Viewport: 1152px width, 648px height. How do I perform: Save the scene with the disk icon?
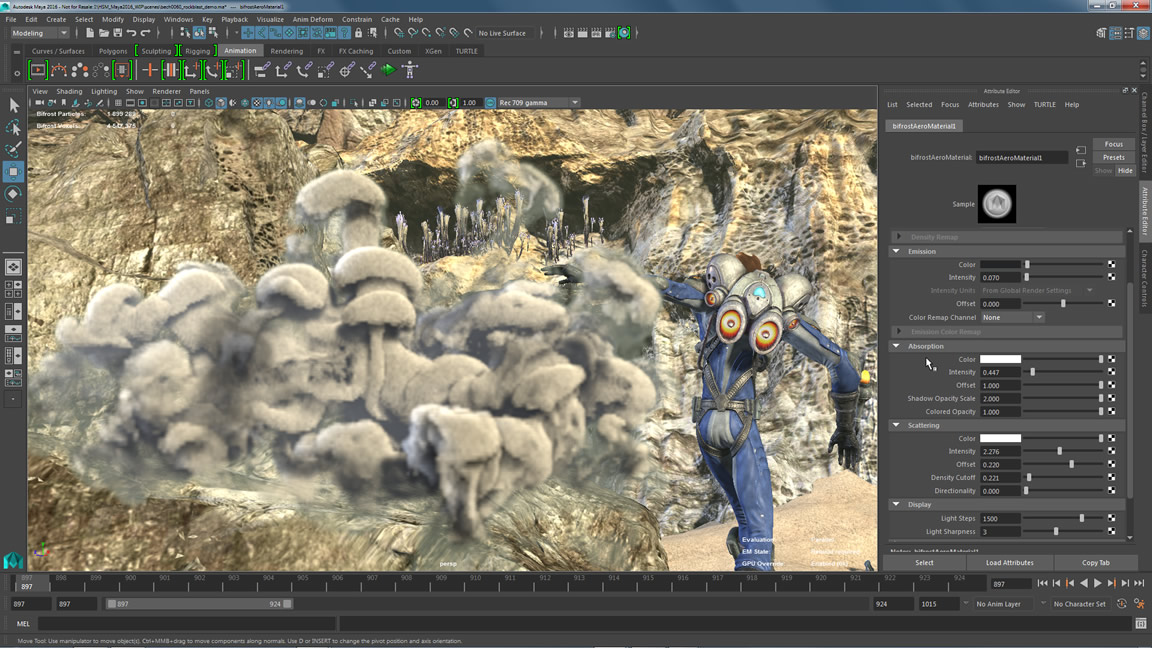tap(118, 33)
